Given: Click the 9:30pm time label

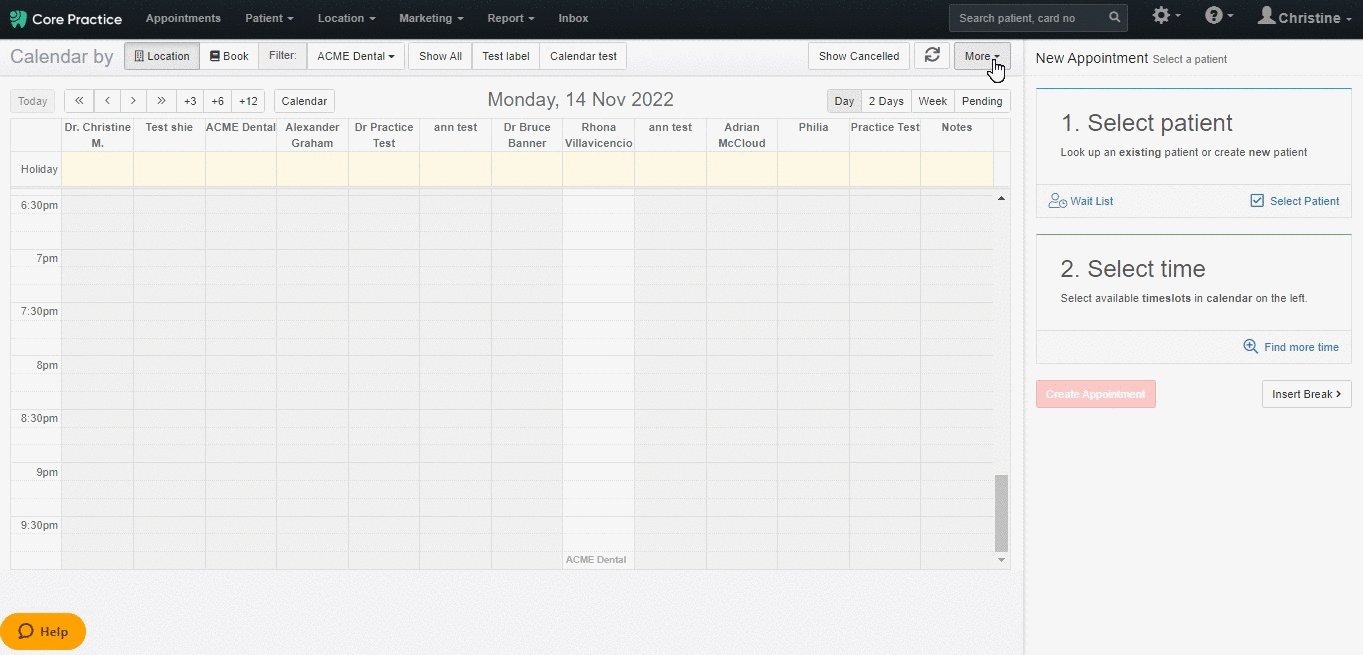Looking at the screenshot, I should point(40,525).
